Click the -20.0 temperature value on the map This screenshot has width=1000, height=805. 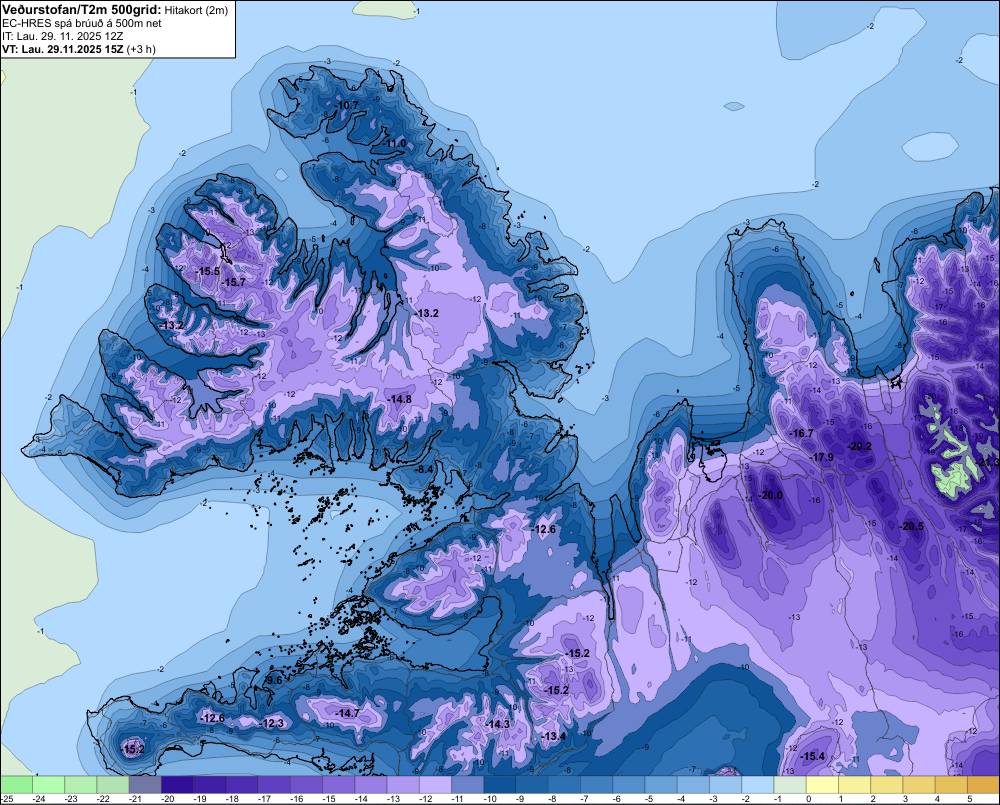point(770,495)
